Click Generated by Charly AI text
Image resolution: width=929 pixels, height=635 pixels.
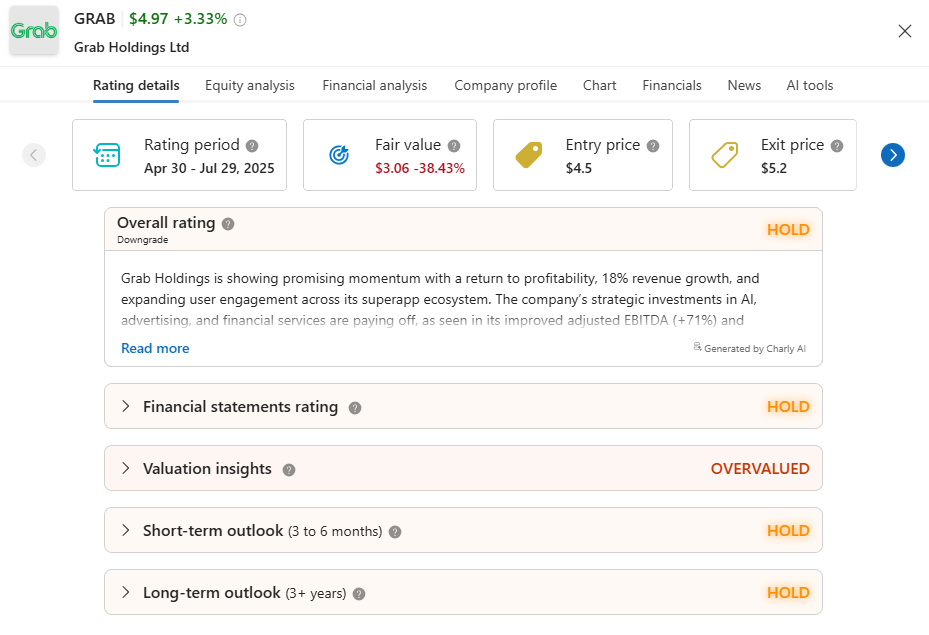[x=755, y=349]
